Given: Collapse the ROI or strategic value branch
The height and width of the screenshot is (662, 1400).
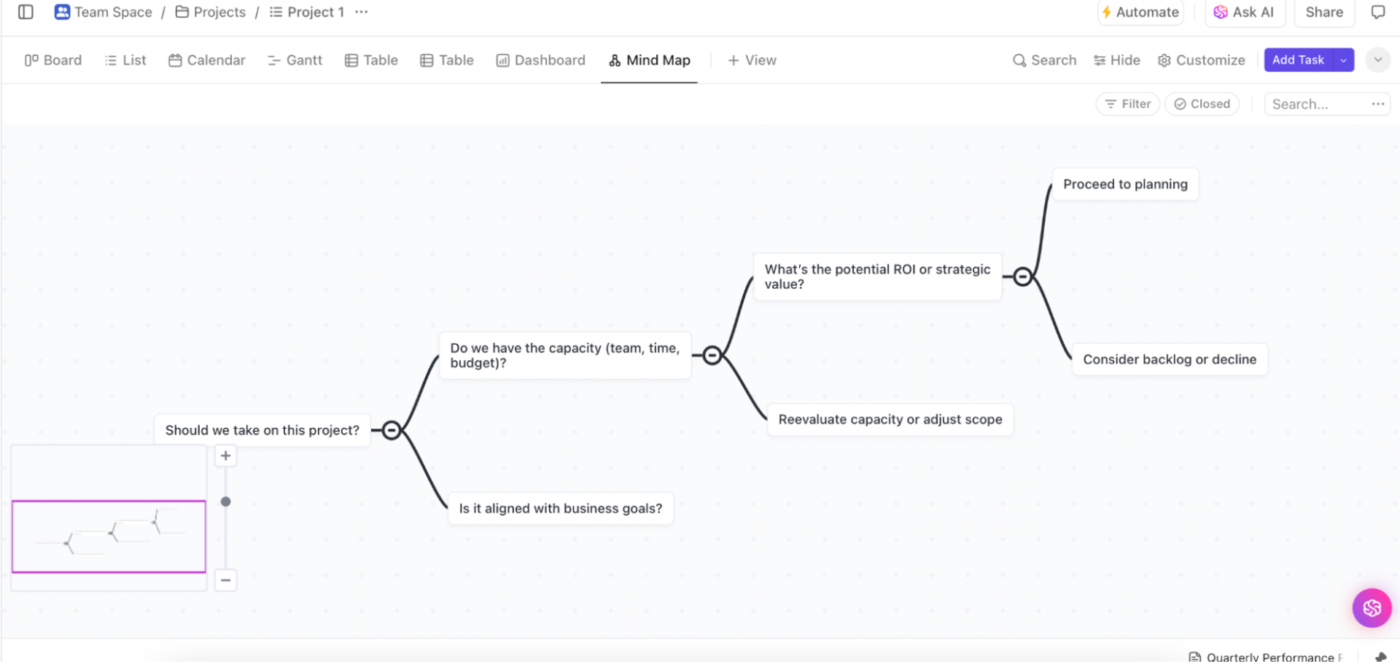Looking at the screenshot, I should click(1022, 277).
